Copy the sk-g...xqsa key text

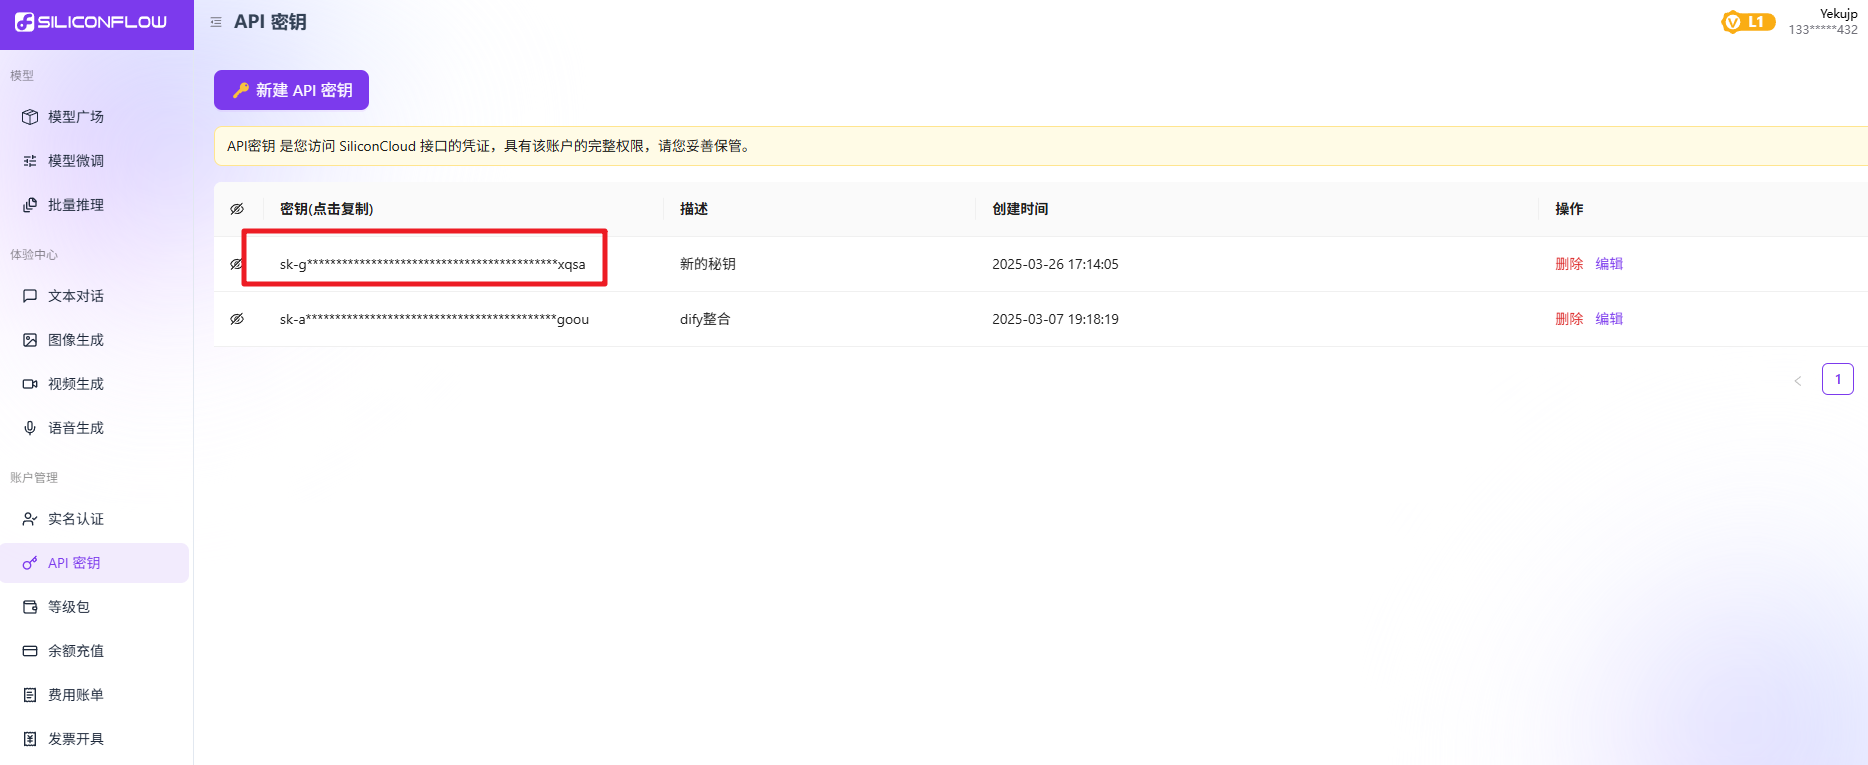click(432, 264)
